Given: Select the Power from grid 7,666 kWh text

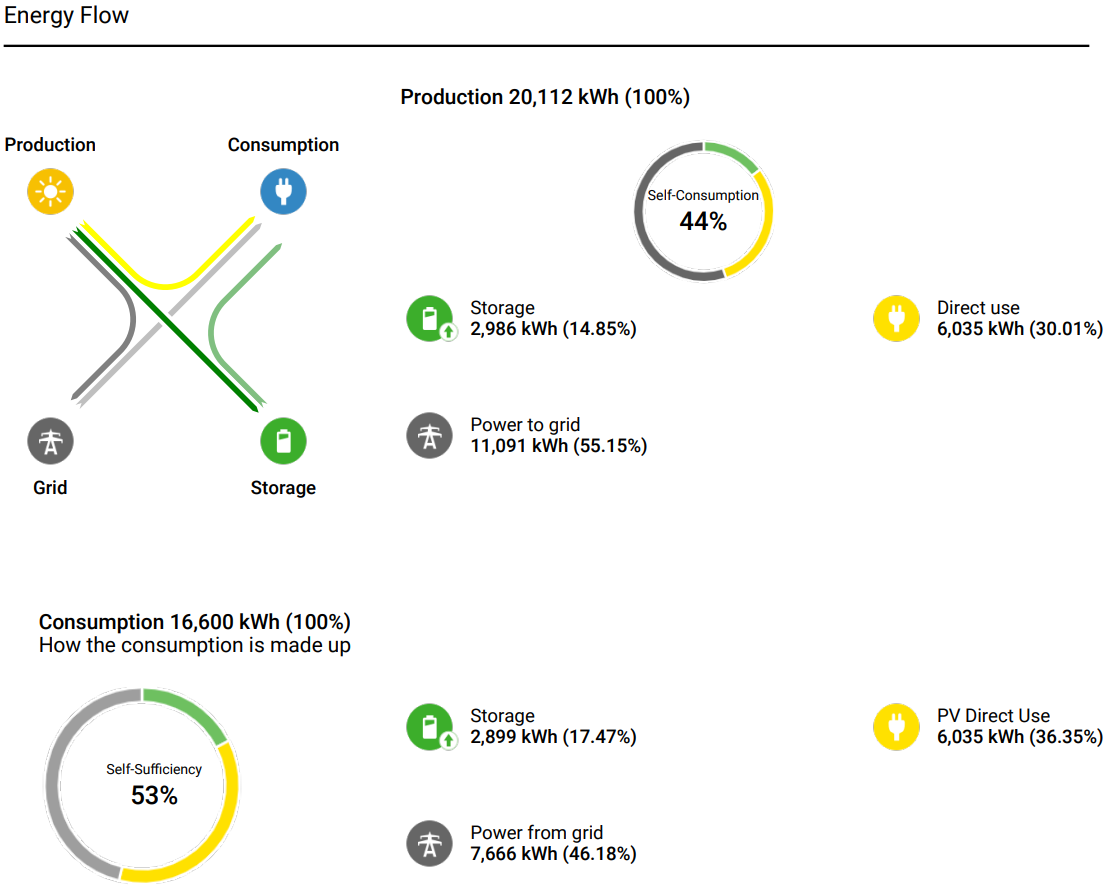Looking at the screenshot, I should tap(553, 843).
